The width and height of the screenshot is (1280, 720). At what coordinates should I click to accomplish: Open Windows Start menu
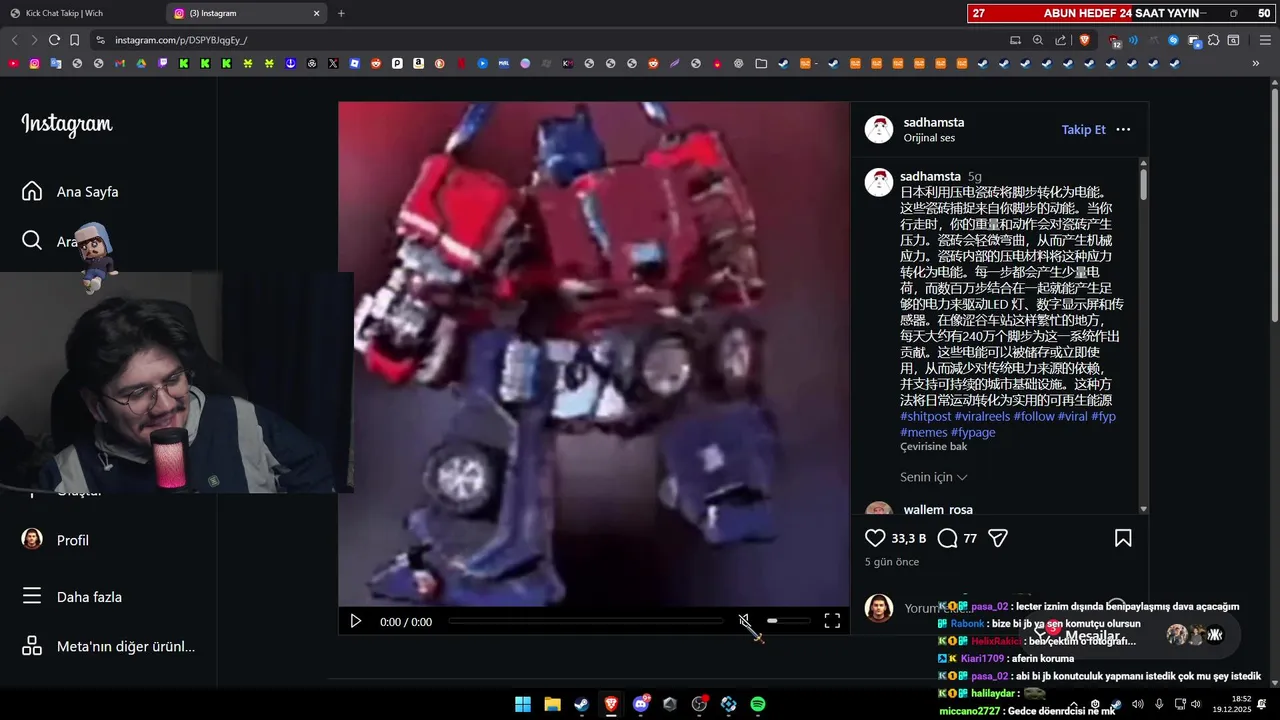tap(523, 704)
